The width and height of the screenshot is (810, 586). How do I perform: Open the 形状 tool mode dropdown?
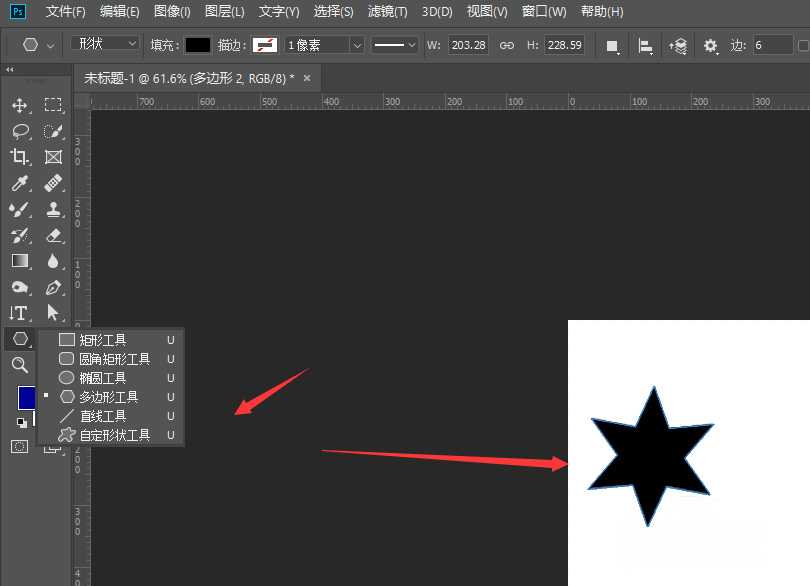(105, 44)
